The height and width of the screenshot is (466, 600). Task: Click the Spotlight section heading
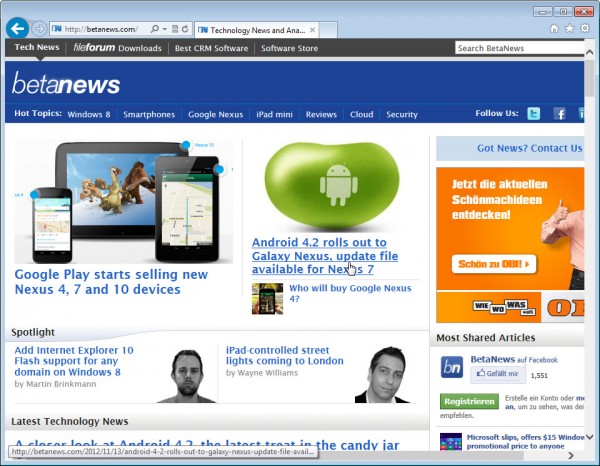pyautogui.click(x=33, y=332)
